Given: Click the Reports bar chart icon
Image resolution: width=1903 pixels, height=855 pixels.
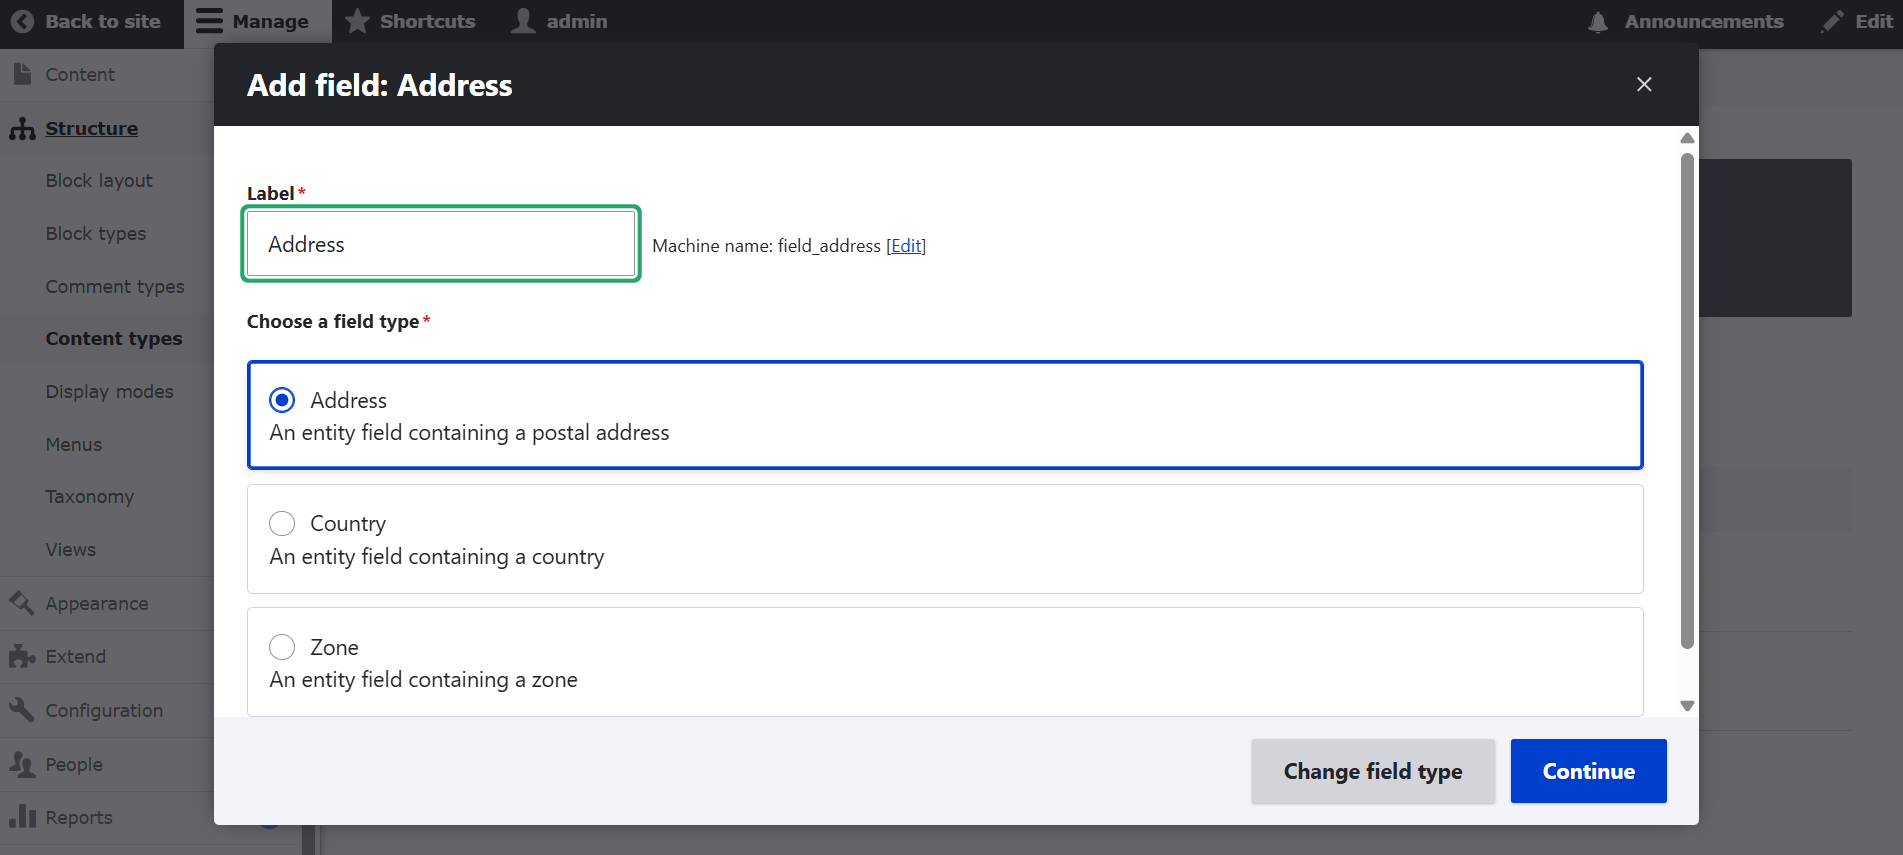Looking at the screenshot, I should (22, 817).
